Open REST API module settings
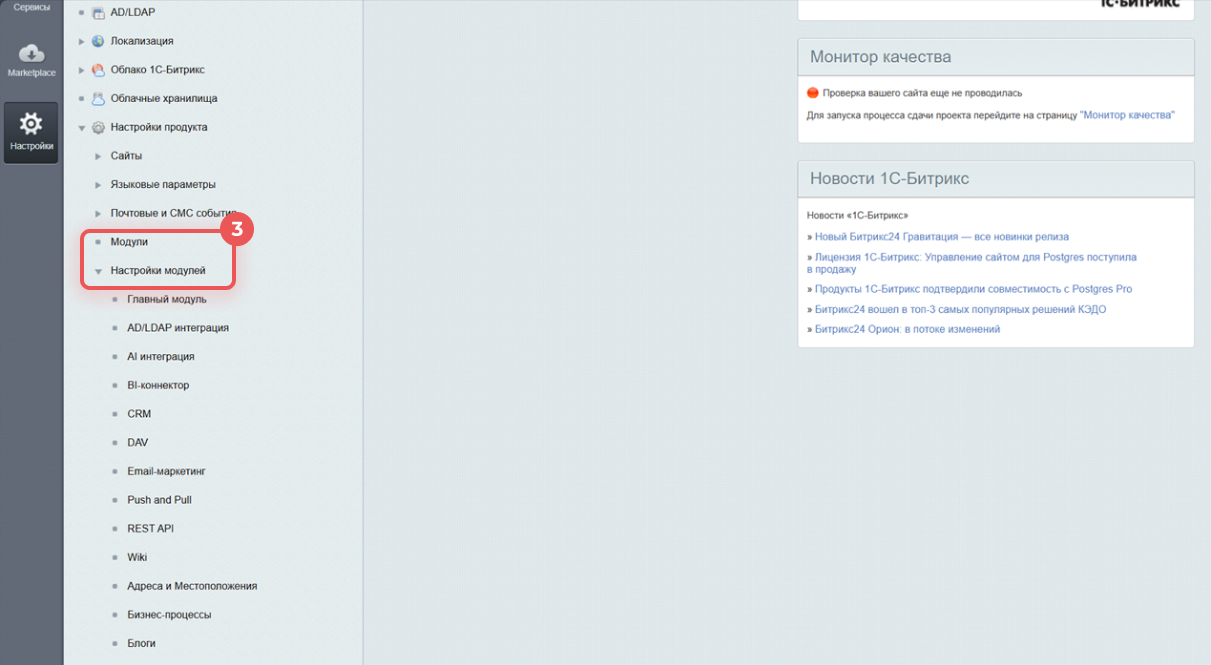Screen dimensions: 1211x665 click(151, 529)
